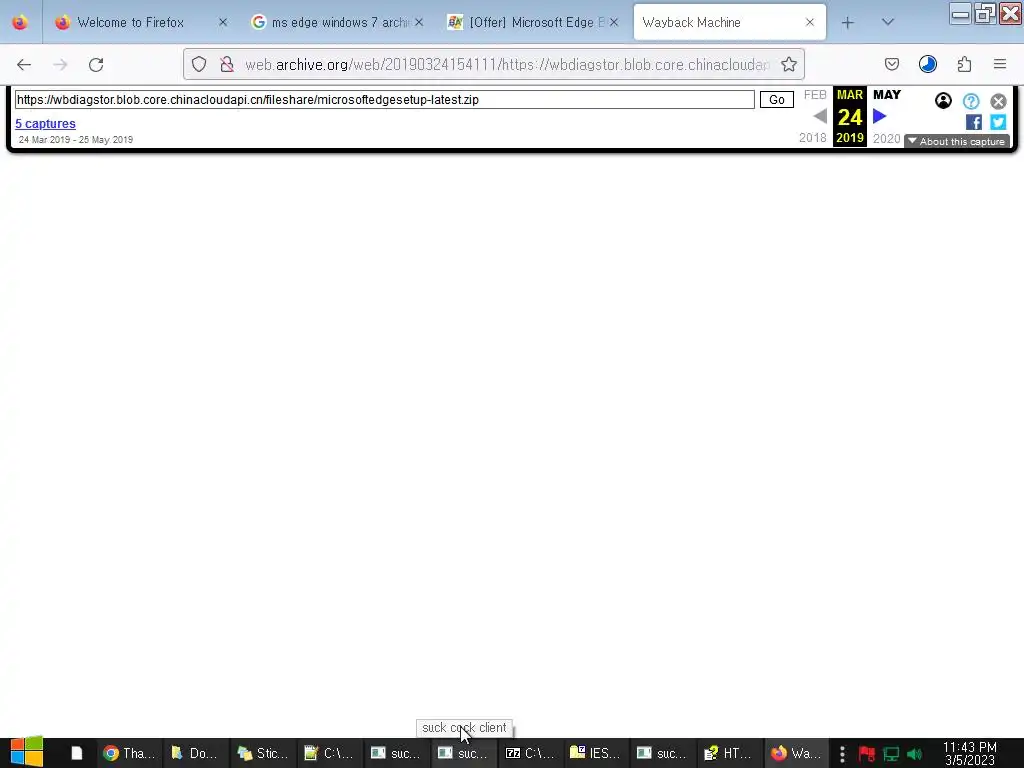Open the 7-Zip C:\ taskbar item

(530, 753)
